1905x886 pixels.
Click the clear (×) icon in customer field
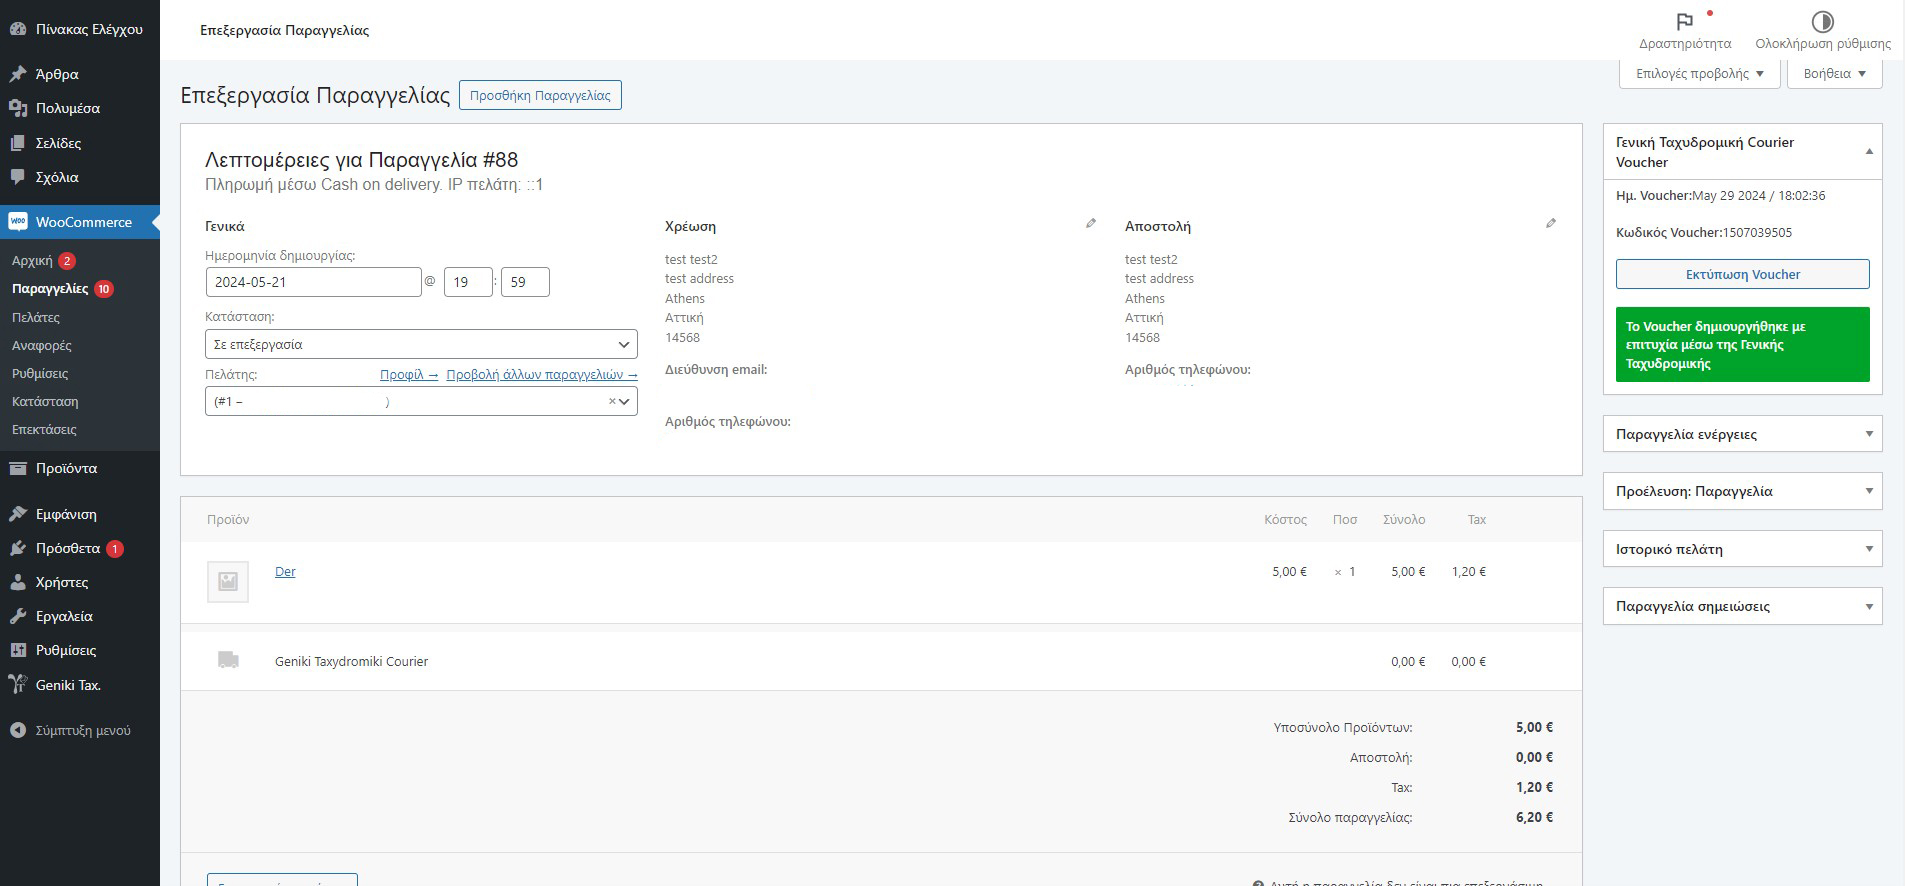tap(612, 401)
